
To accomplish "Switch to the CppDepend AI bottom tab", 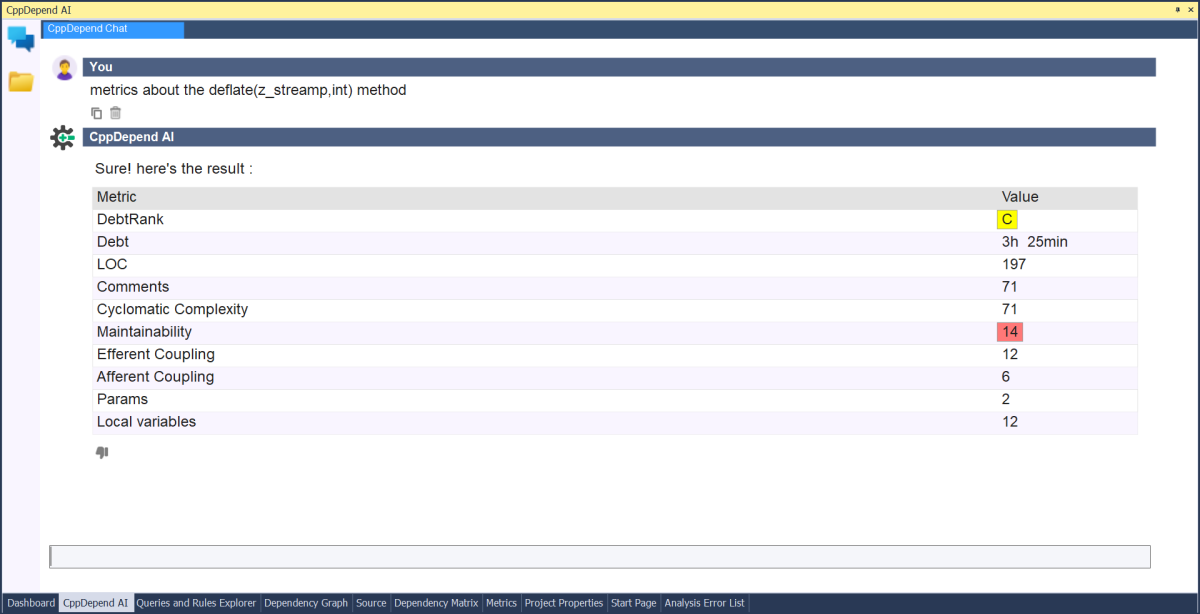I will tap(95, 603).
